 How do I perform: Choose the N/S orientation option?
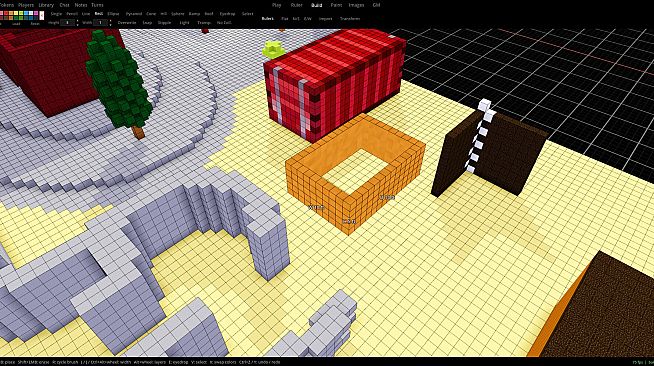coord(296,19)
